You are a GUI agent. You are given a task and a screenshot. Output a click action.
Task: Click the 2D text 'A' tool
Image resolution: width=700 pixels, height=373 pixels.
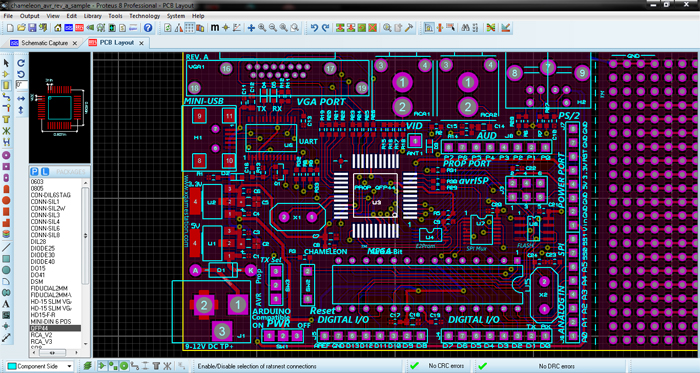pos(6,304)
